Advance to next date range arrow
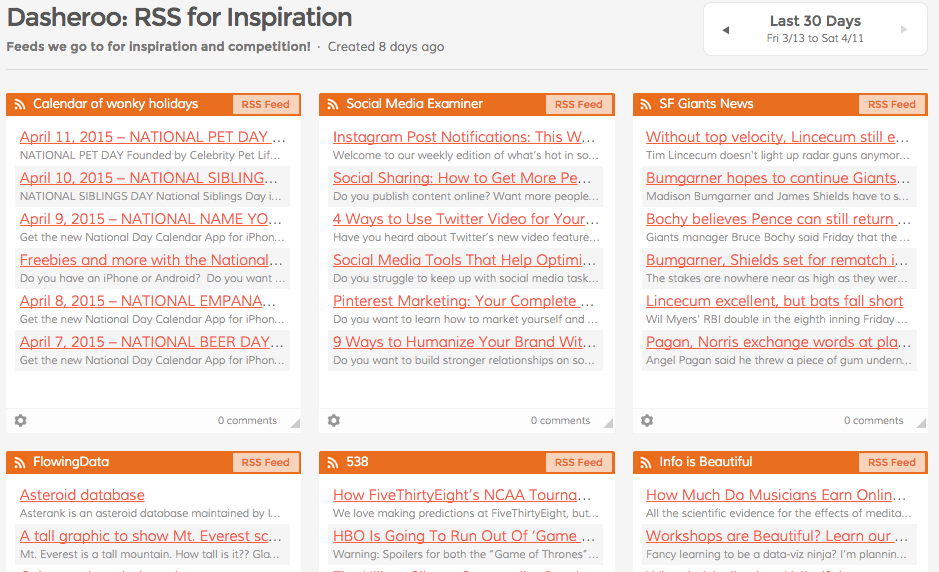 click(904, 30)
